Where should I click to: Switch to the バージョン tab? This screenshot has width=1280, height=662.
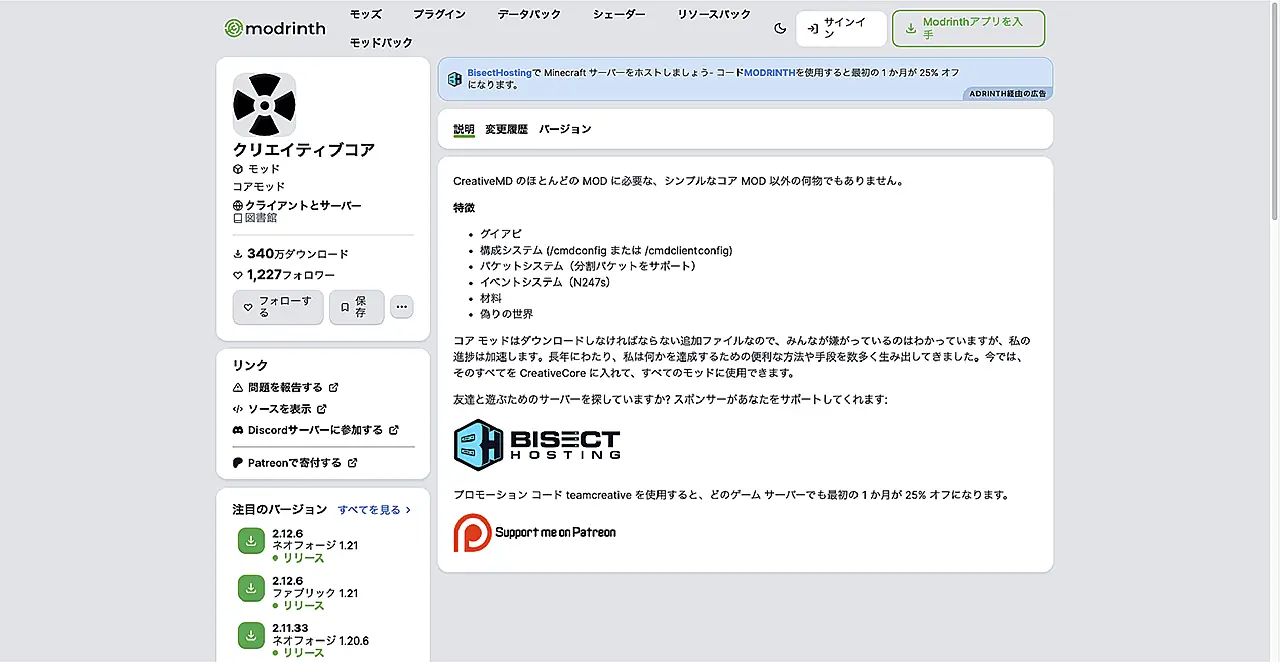coord(565,129)
